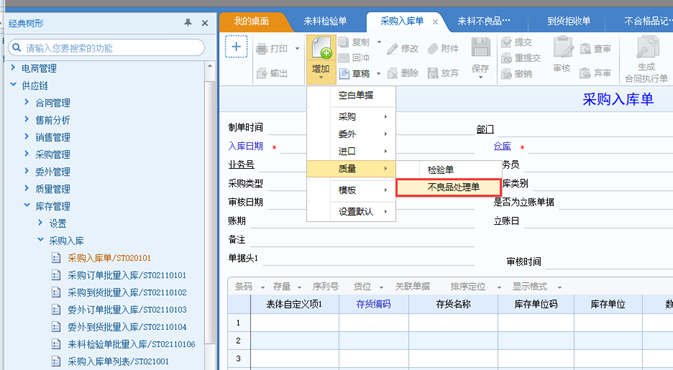Open the 设置默认 submenu
673x370 pixels.
pyautogui.click(x=351, y=211)
